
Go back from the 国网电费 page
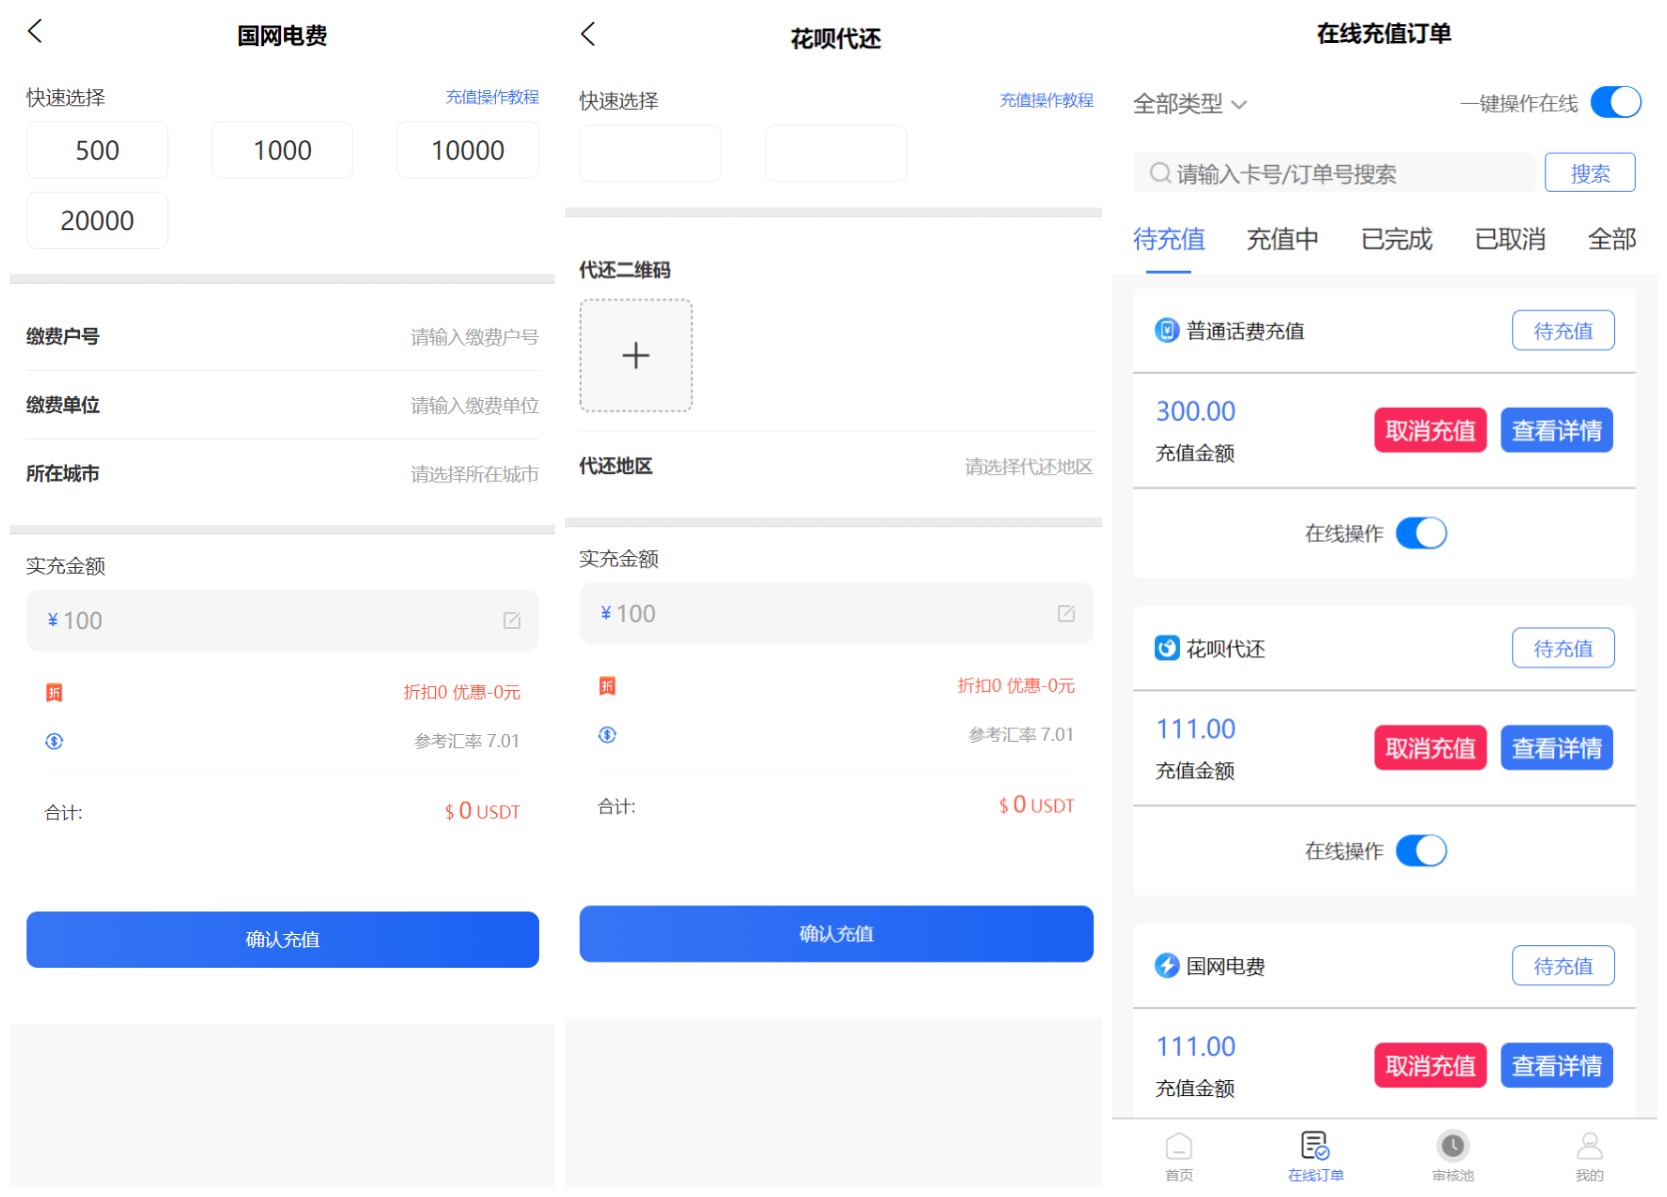point(35,32)
